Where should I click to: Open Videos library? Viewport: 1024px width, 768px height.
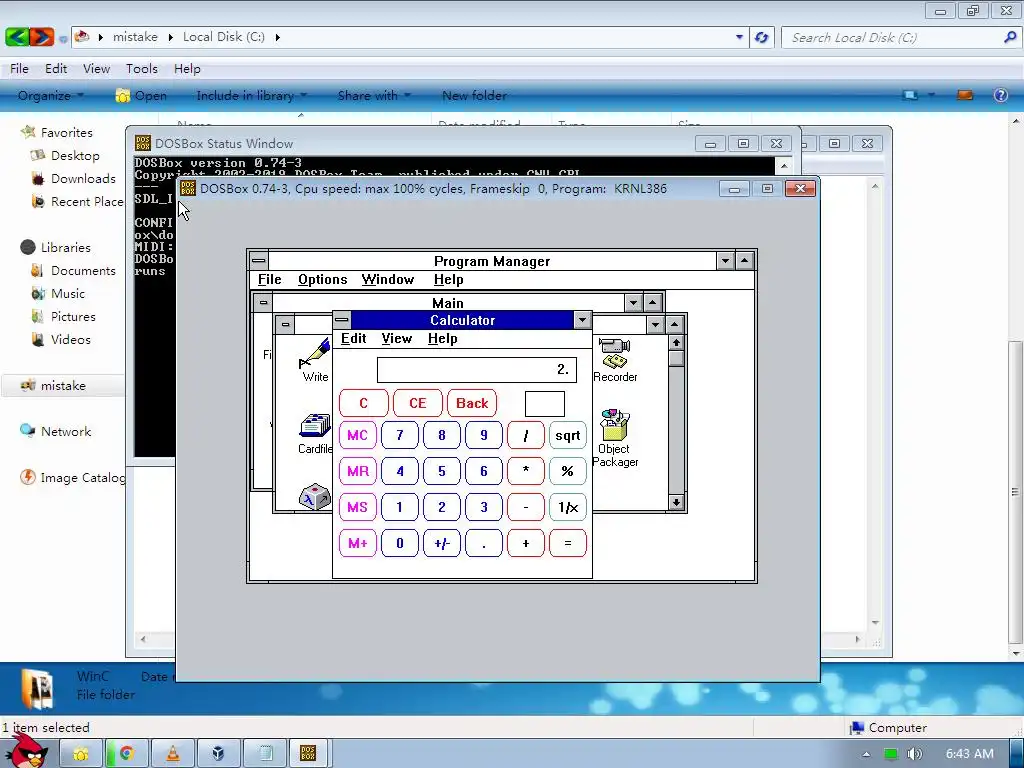pos(71,339)
